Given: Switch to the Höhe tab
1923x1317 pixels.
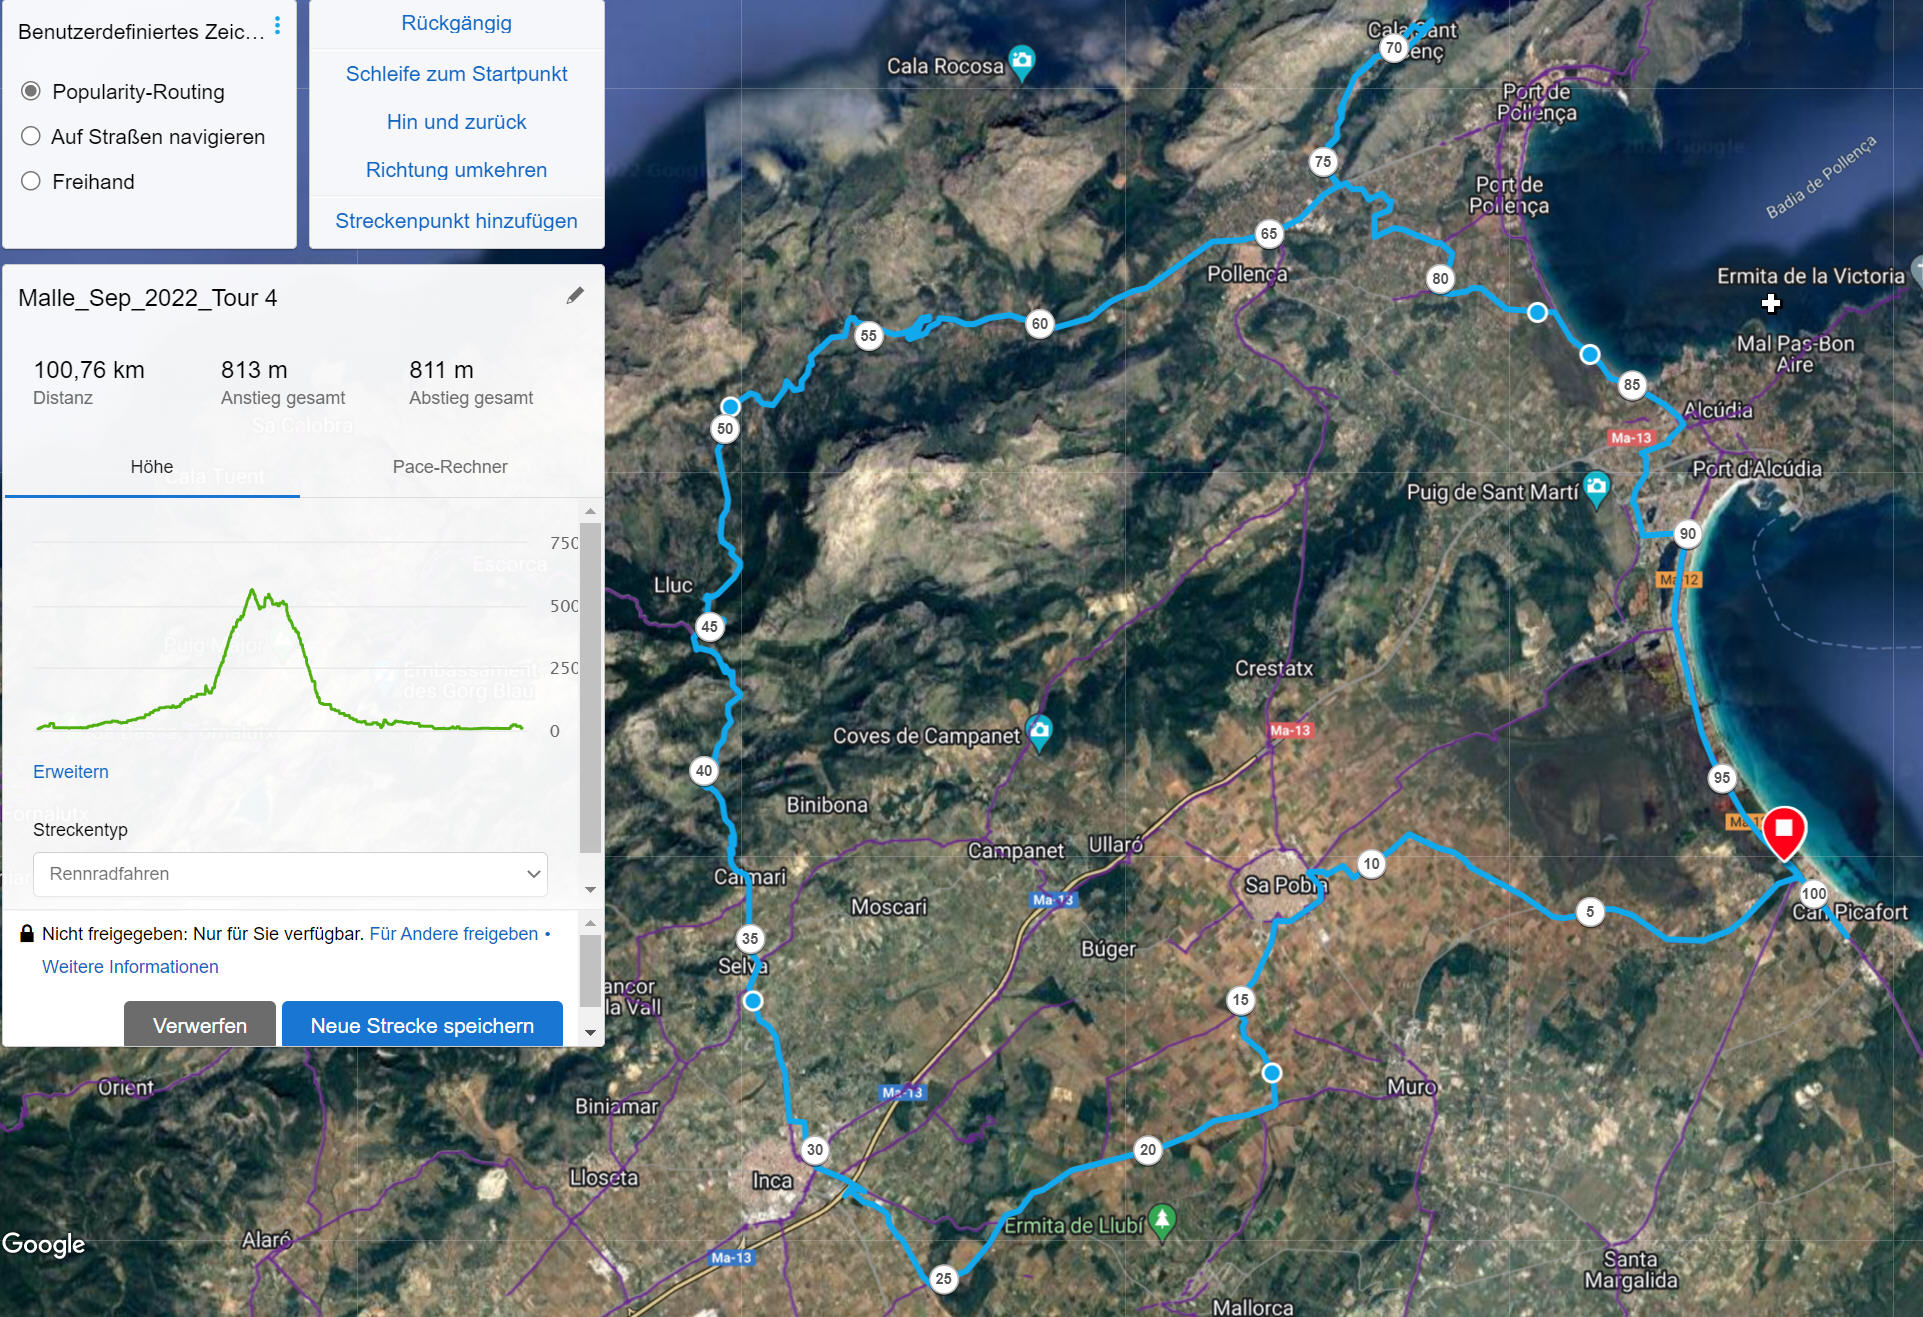Looking at the screenshot, I should pos(151,466).
